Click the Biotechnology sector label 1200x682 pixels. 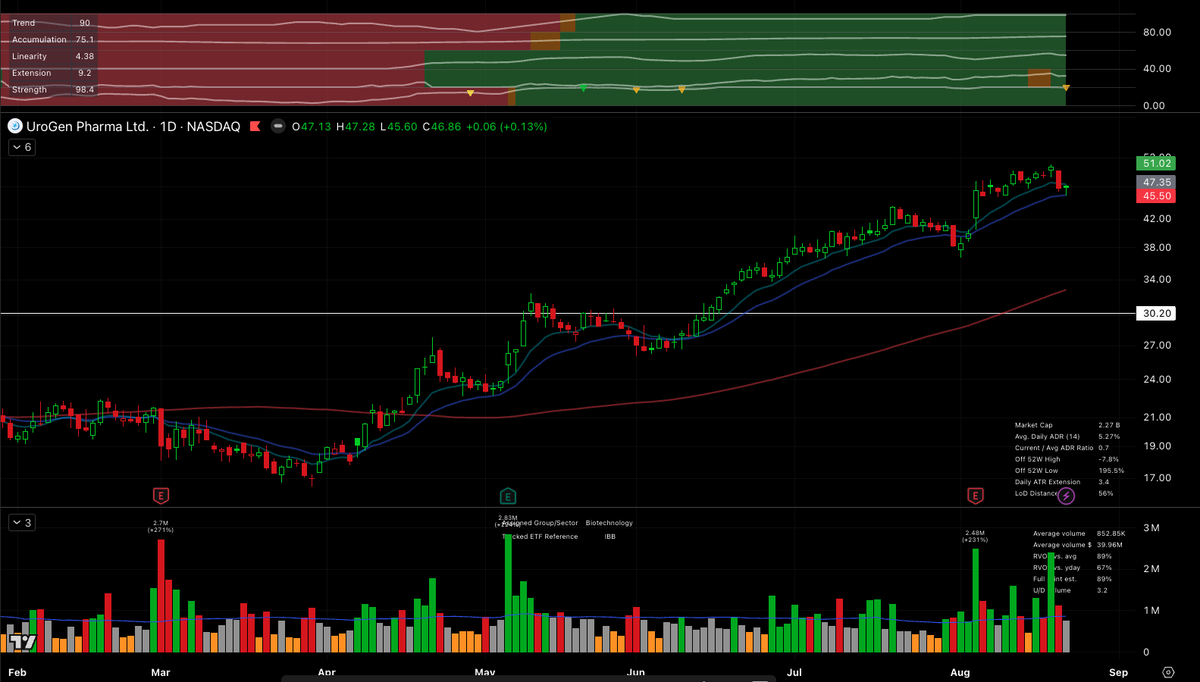click(x=609, y=522)
